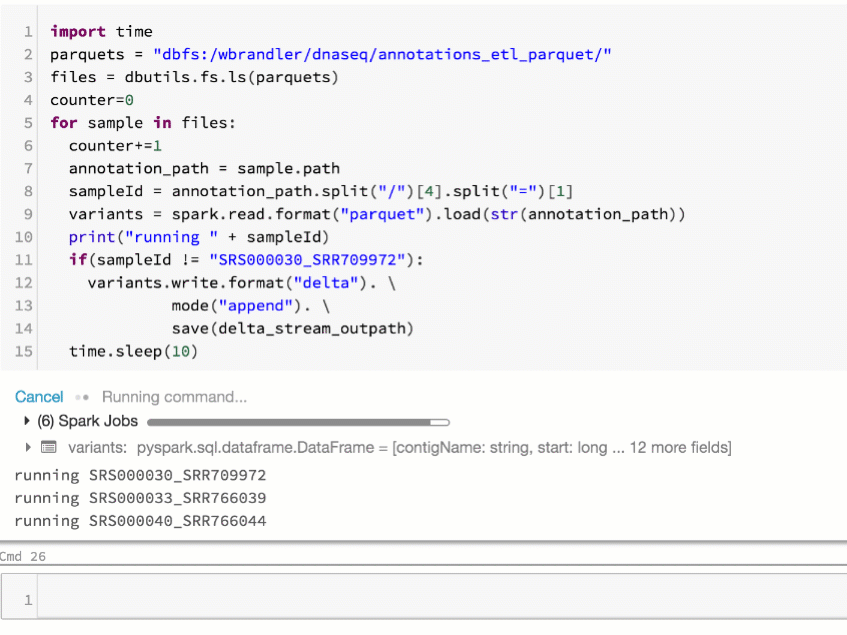Expand the variants DataFrame schema

coord(28,447)
